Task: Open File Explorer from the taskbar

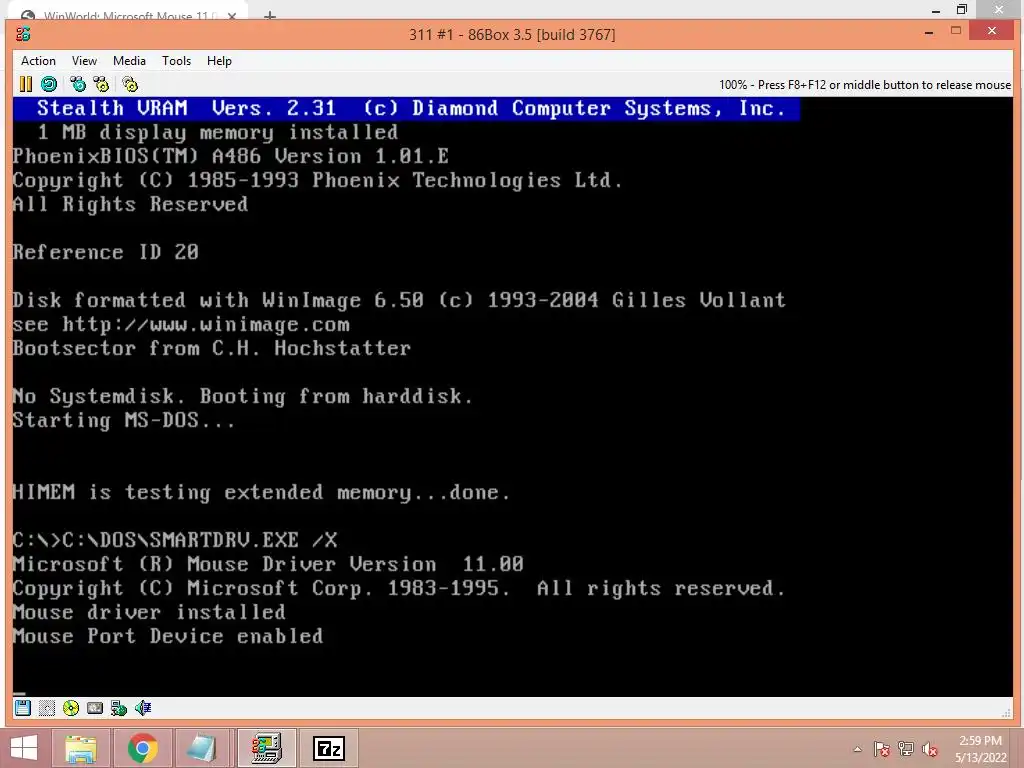Action: 81,748
